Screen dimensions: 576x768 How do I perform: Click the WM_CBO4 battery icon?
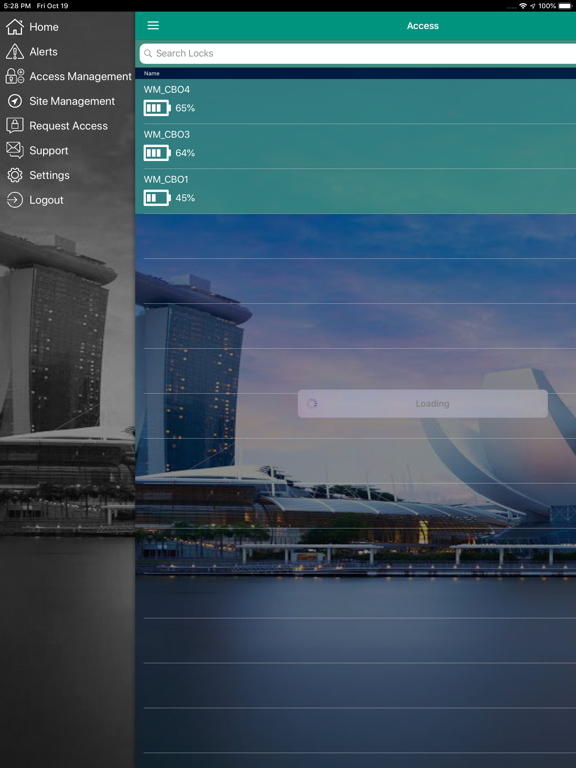tap(157, 108)
